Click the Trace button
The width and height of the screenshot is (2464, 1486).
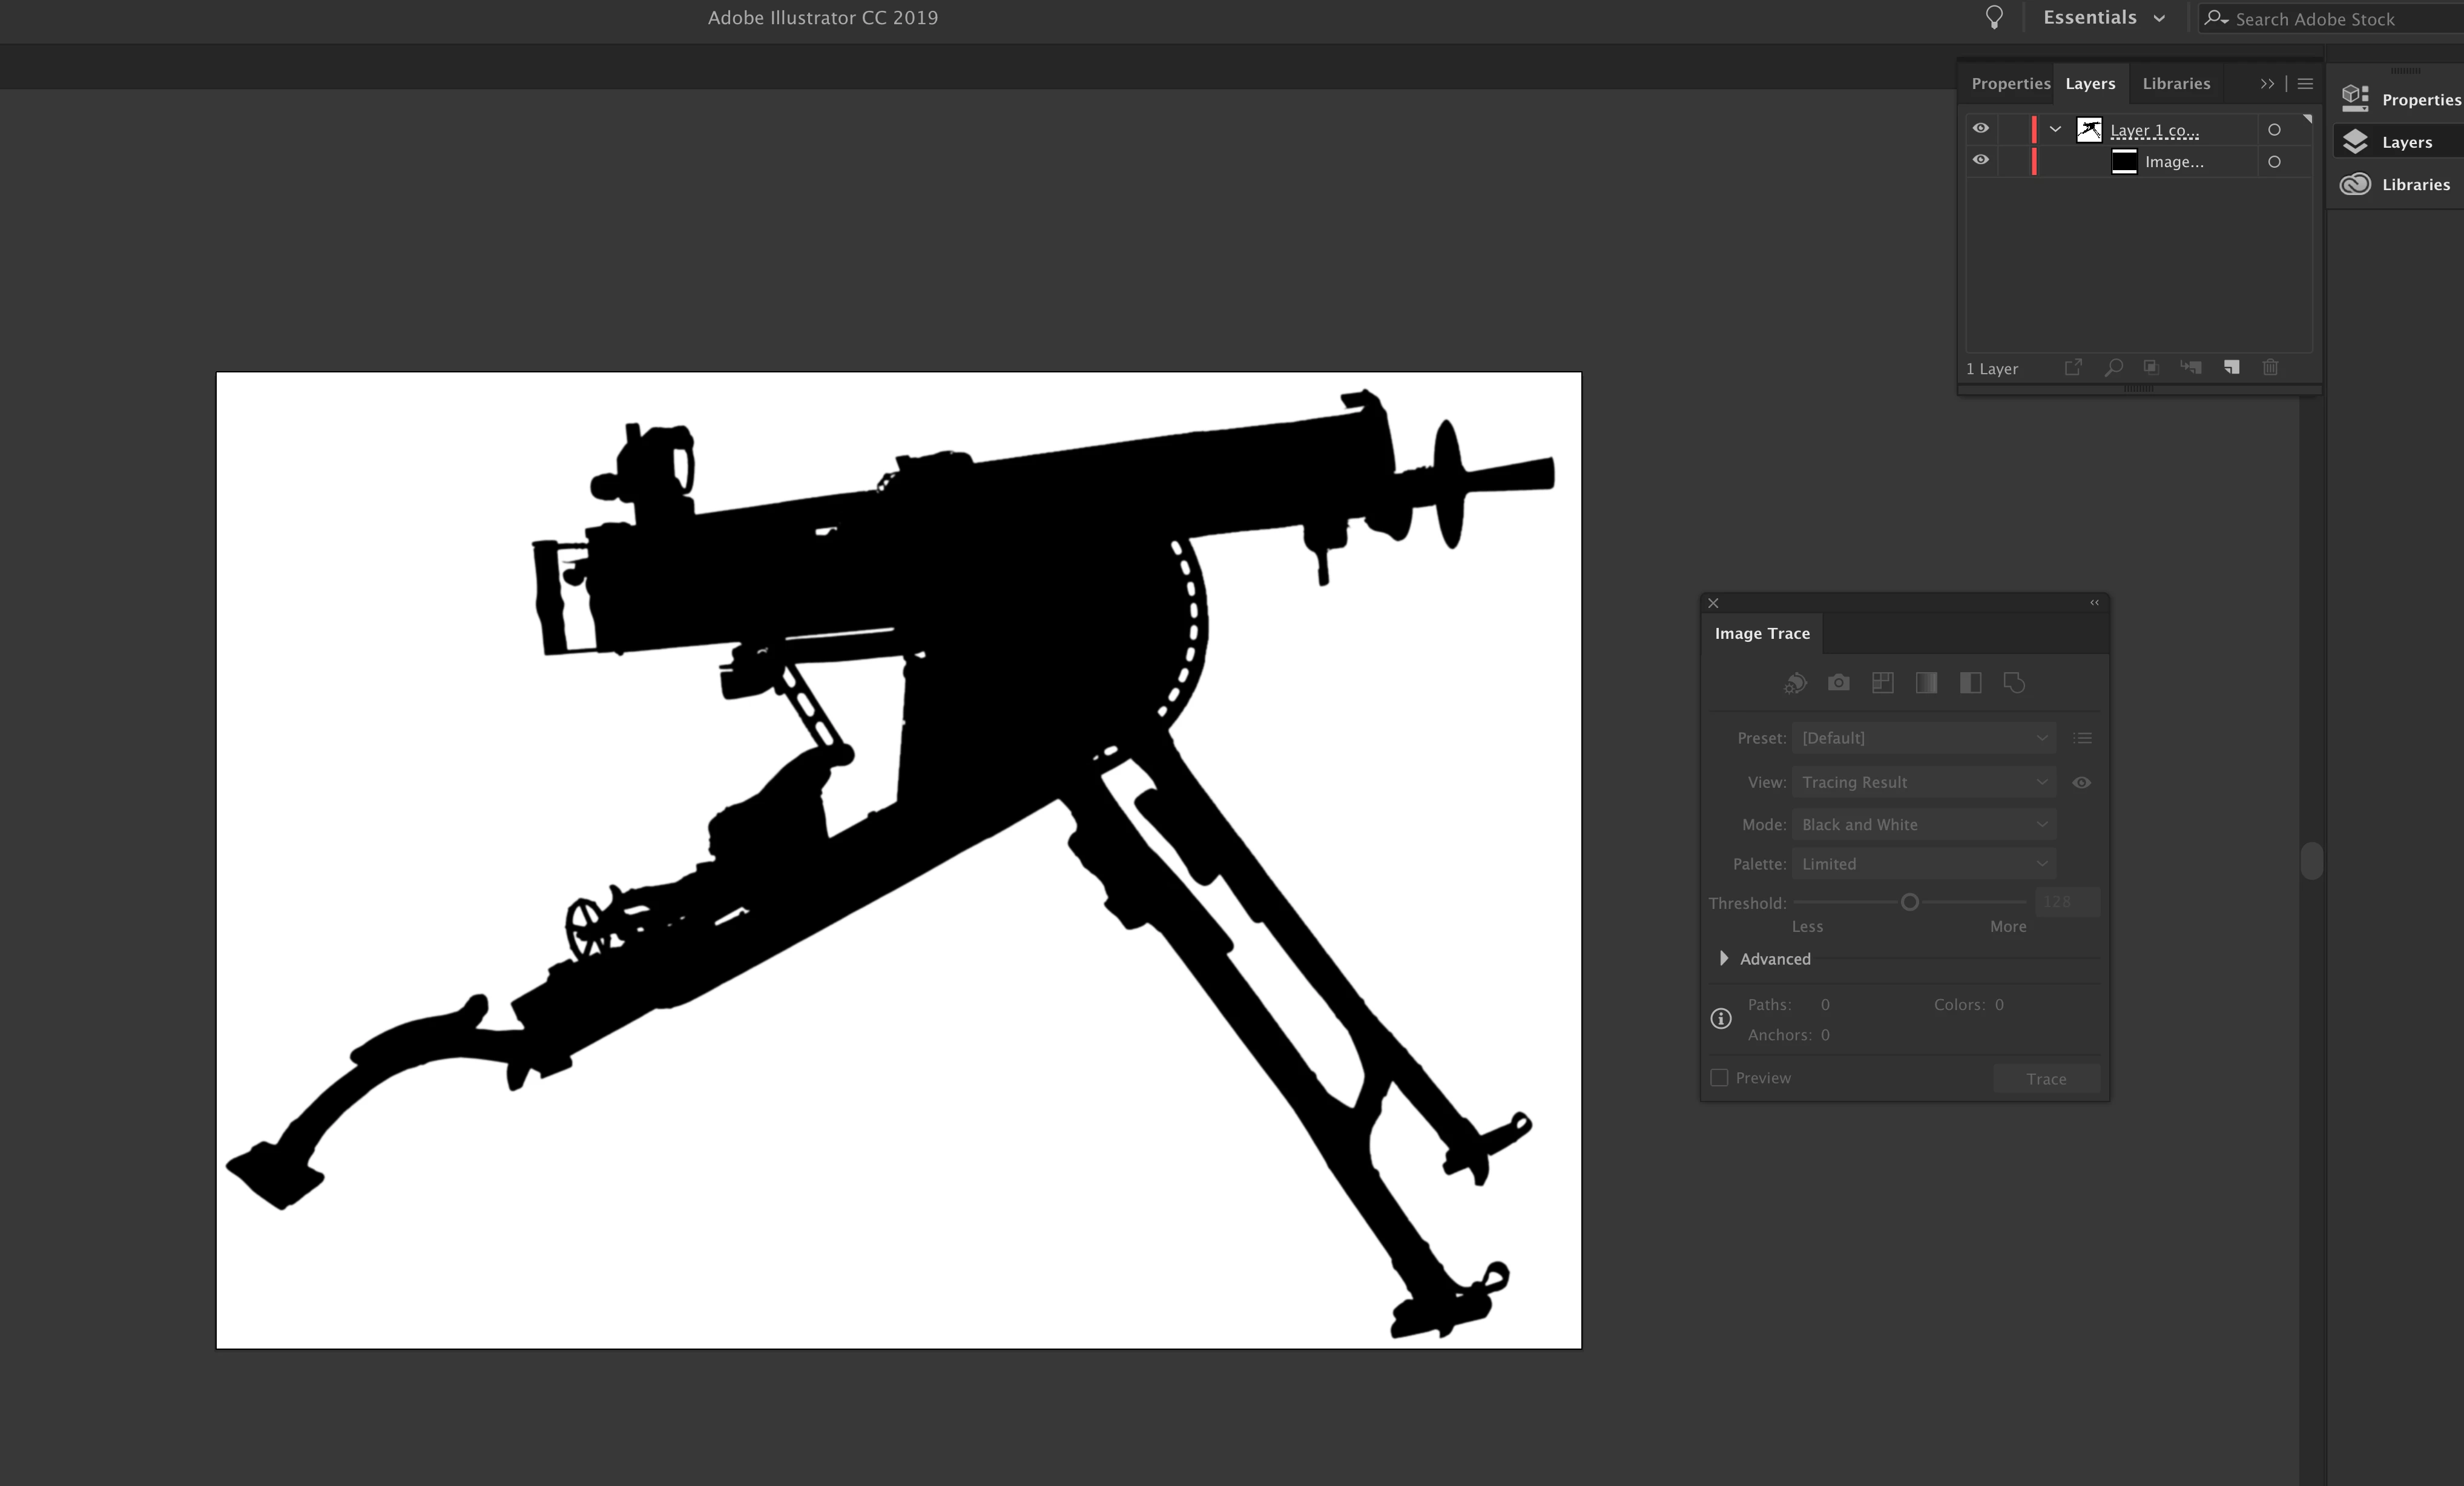point(2046,1079)
